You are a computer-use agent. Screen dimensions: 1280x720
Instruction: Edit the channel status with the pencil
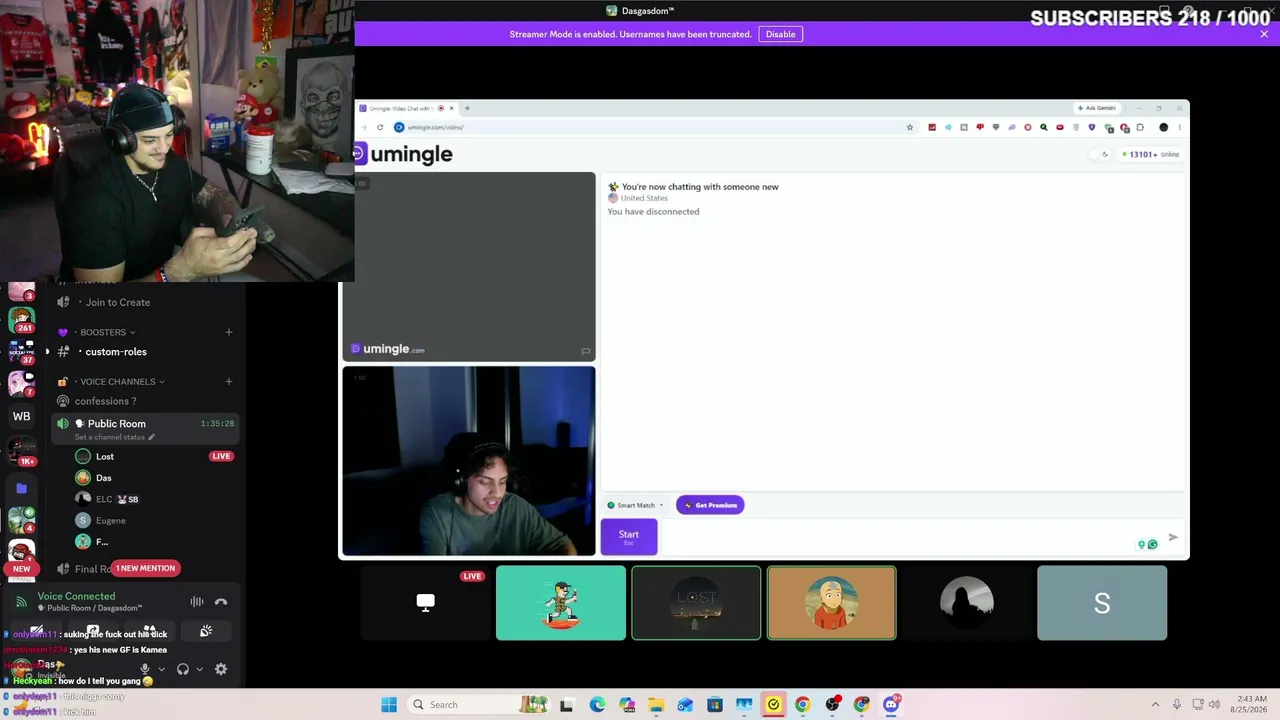[x=152, y=437]
